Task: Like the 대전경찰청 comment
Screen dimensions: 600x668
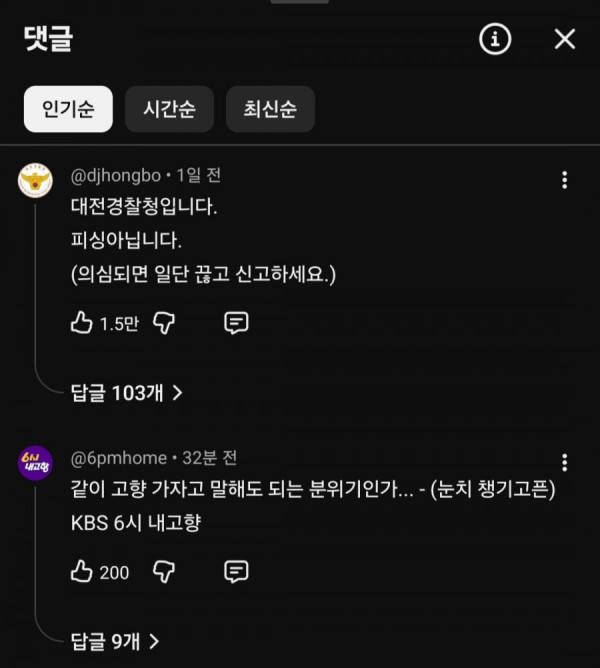Action: click(82, 322)
